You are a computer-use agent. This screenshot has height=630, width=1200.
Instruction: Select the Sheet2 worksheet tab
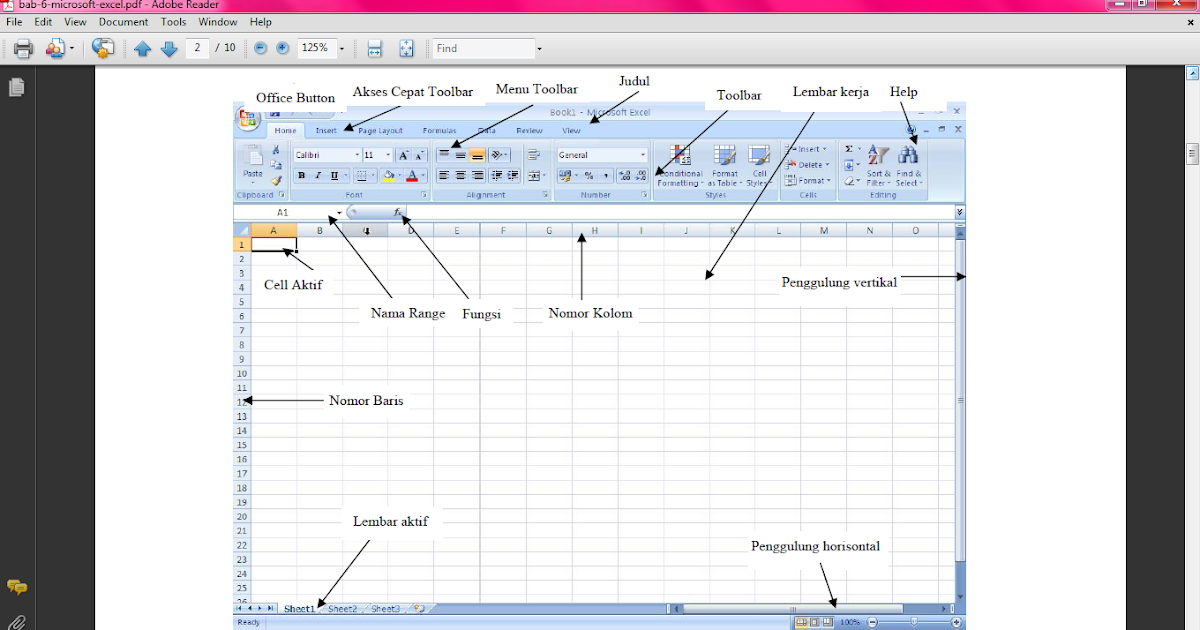342,608
